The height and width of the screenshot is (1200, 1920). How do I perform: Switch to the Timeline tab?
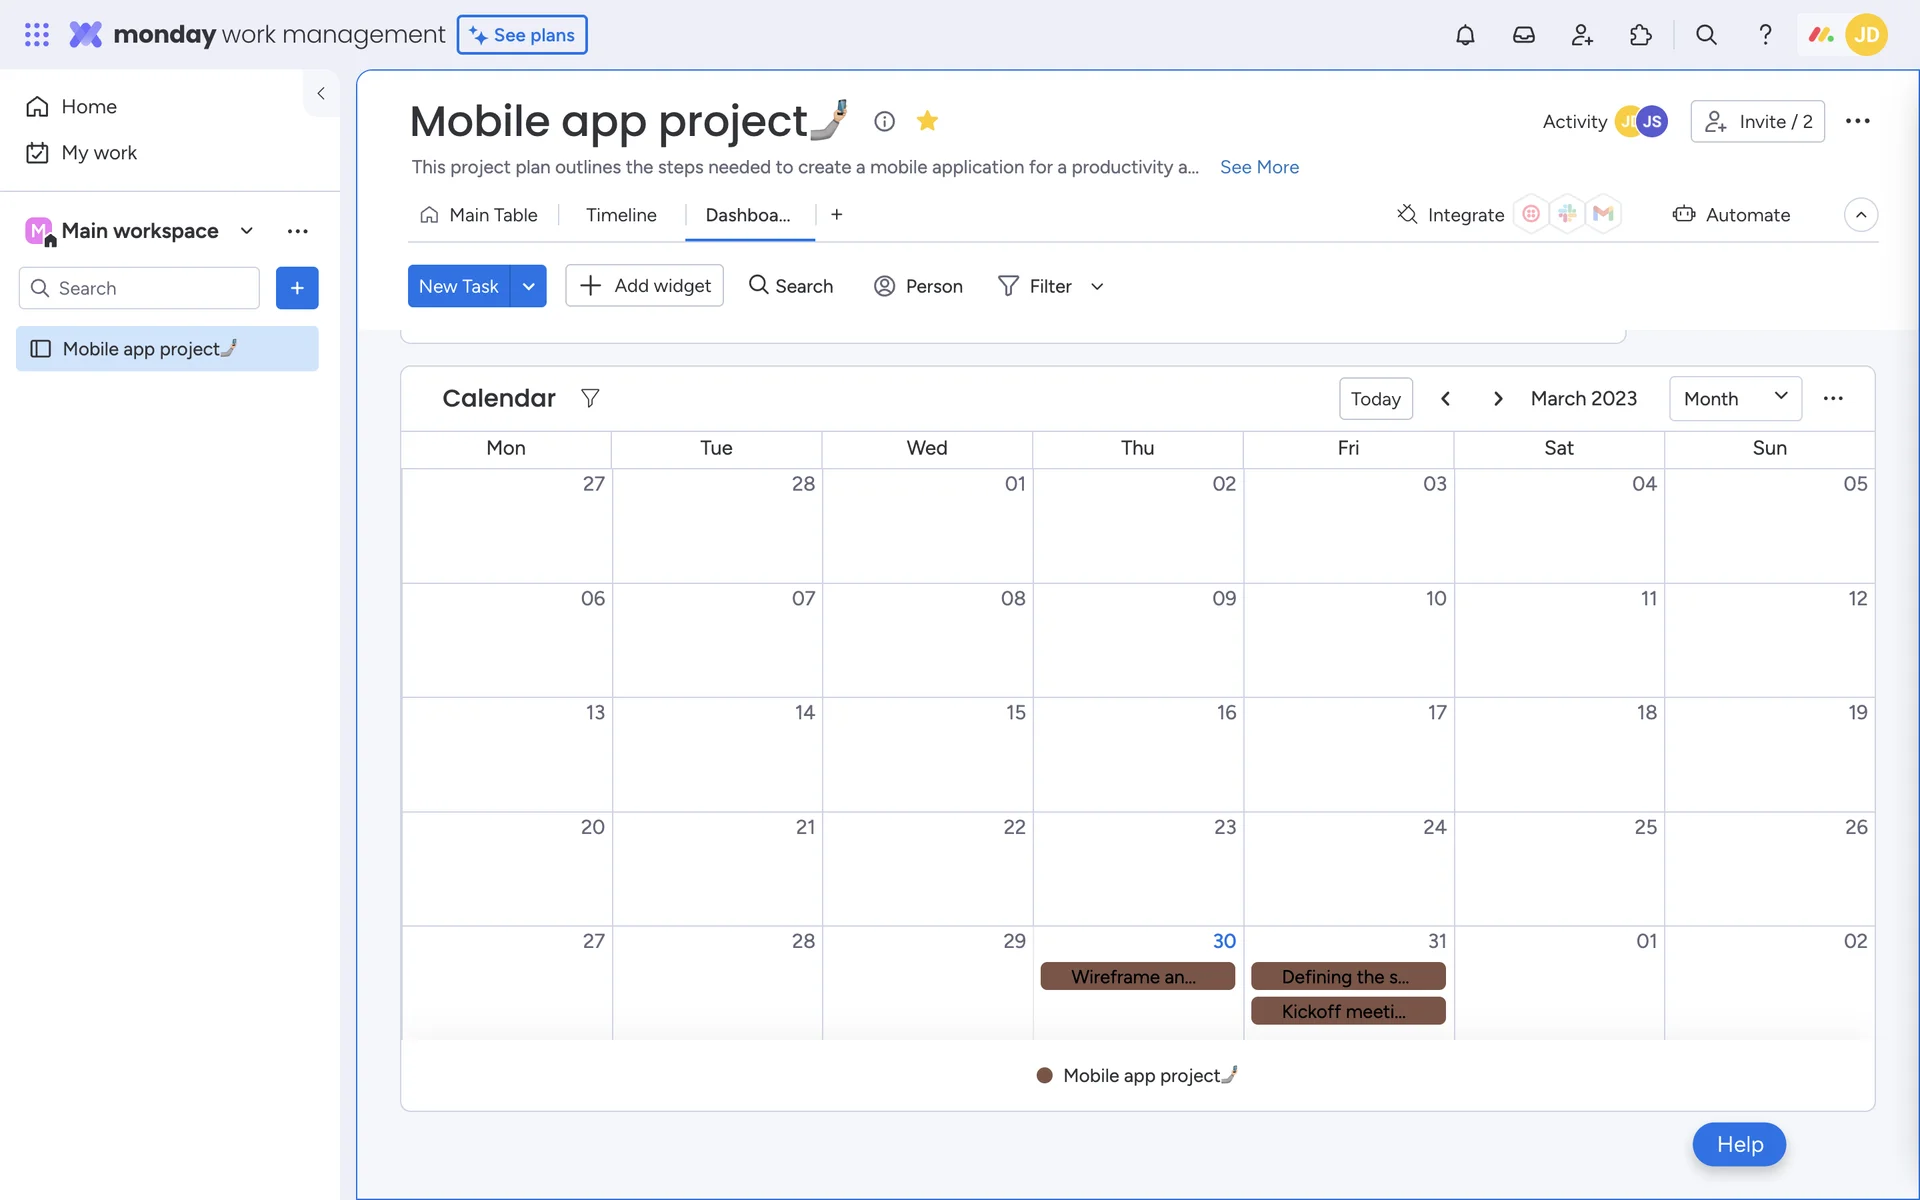point(621,215)
